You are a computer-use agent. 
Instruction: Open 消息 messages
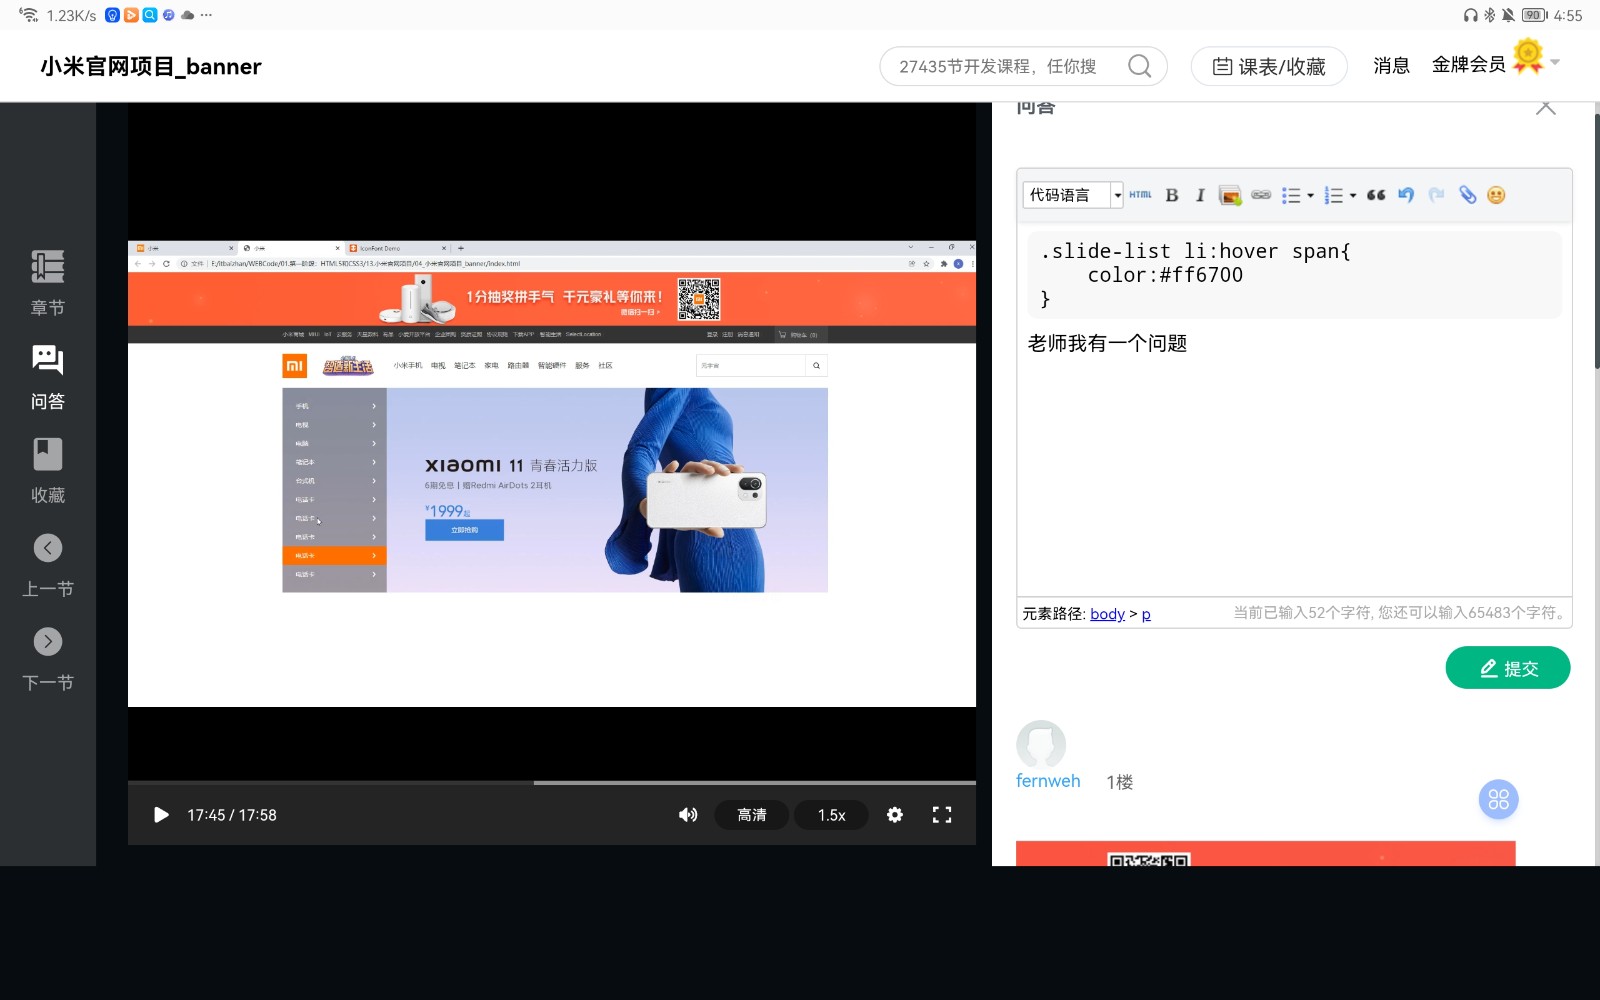point(1391,65)
